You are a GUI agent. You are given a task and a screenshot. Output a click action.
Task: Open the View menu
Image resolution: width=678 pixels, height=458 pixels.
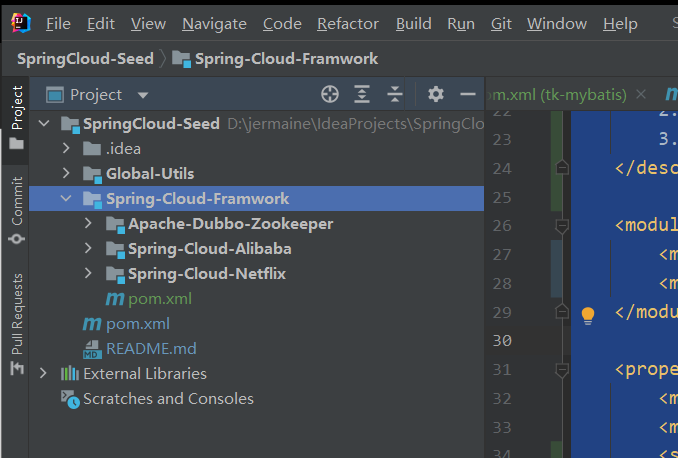coord(148,24)
